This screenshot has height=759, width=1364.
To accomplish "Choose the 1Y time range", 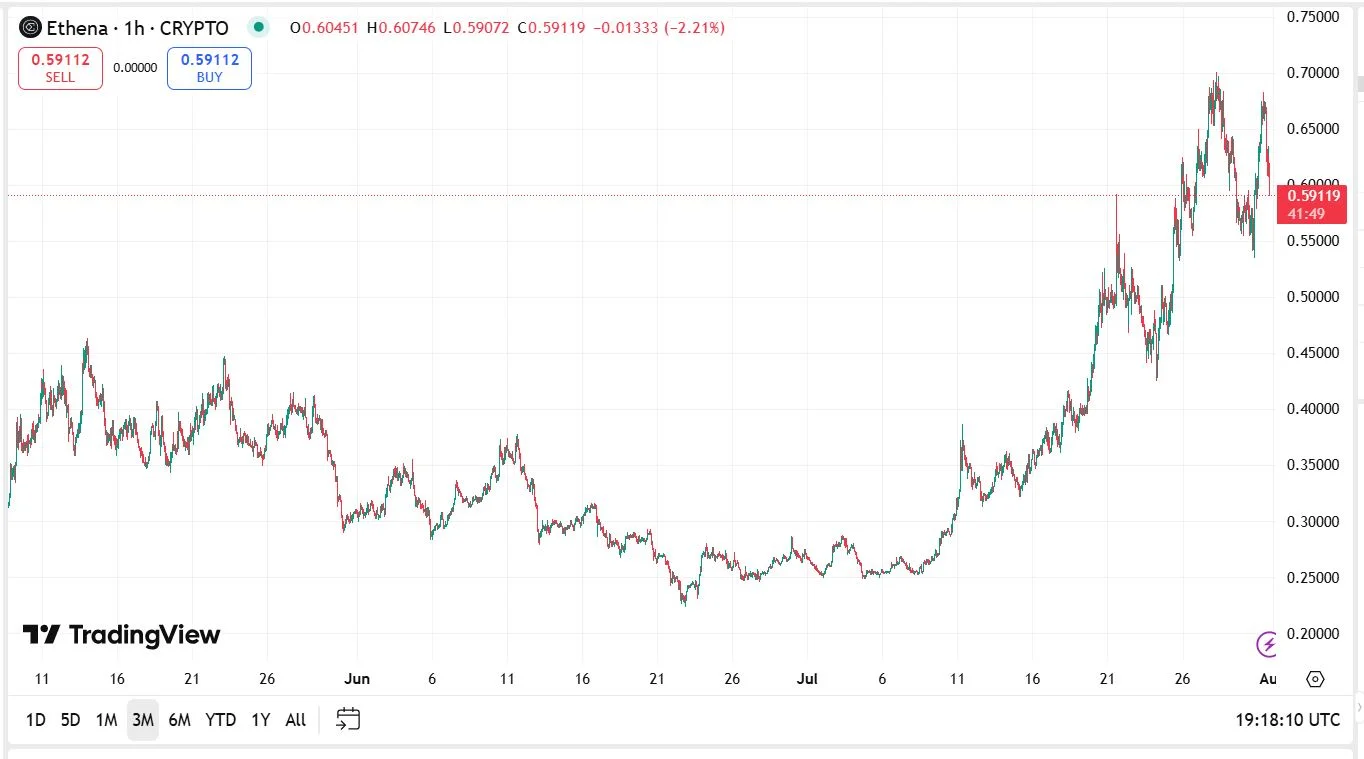I will tap(260, 720).
